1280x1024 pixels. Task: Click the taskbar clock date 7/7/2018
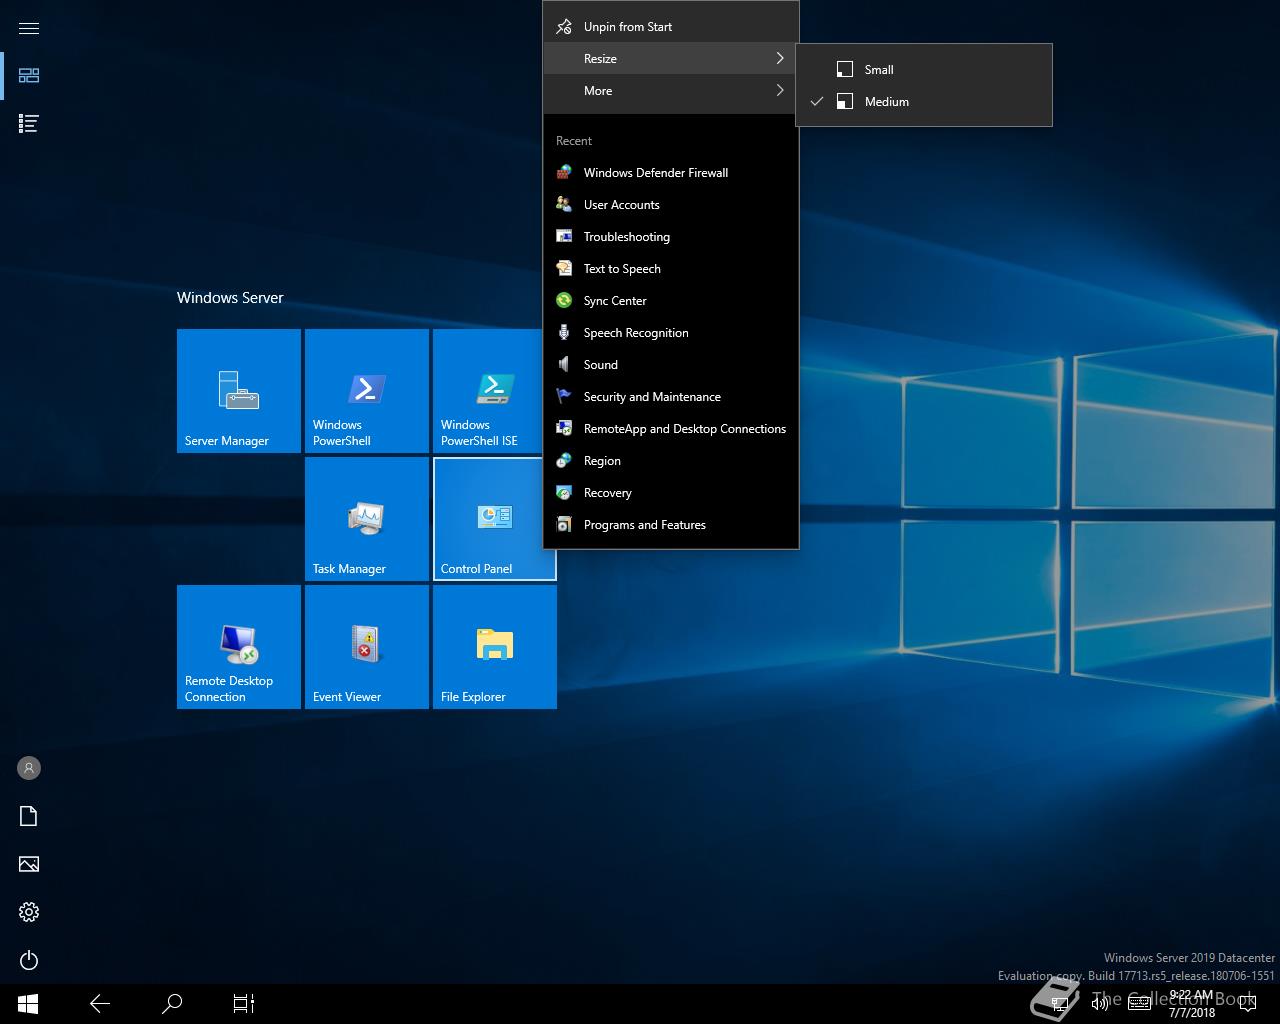click(1192, 1012)
